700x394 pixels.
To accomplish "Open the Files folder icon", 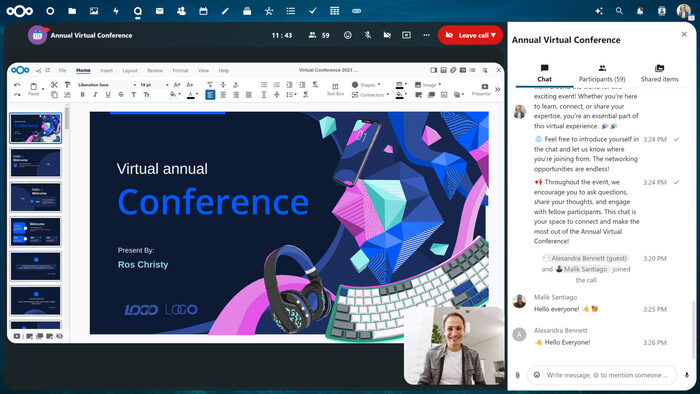I will click(72, 11).
